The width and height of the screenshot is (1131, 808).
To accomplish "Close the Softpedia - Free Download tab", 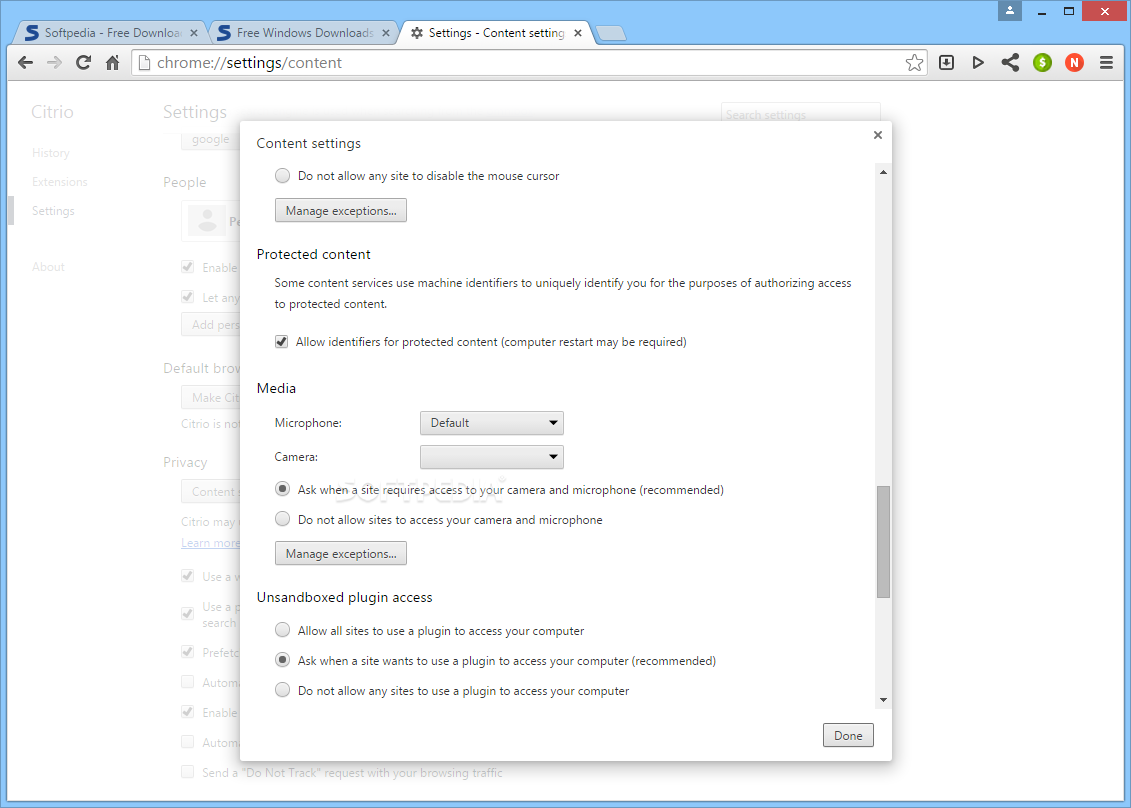I will [x=193, y=33].
